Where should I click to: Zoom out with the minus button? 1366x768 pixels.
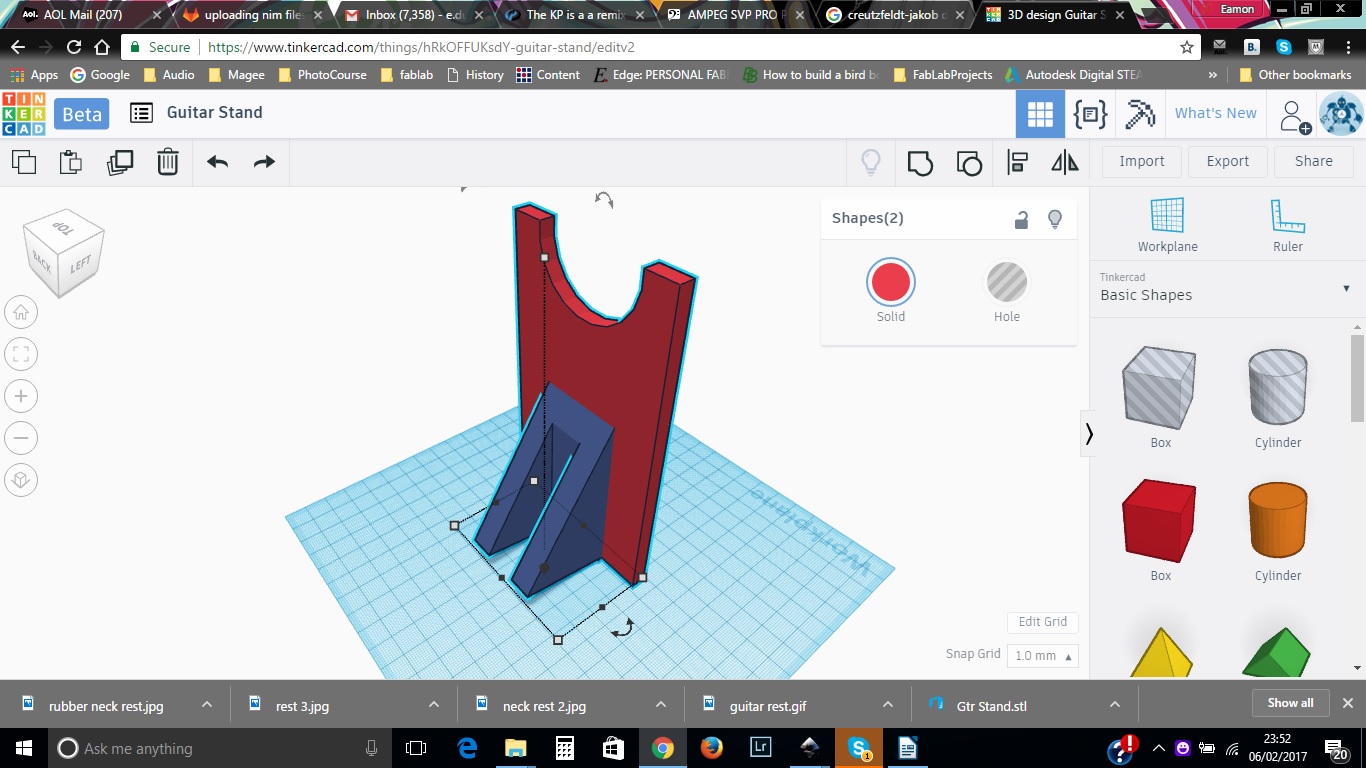[21, 438]
